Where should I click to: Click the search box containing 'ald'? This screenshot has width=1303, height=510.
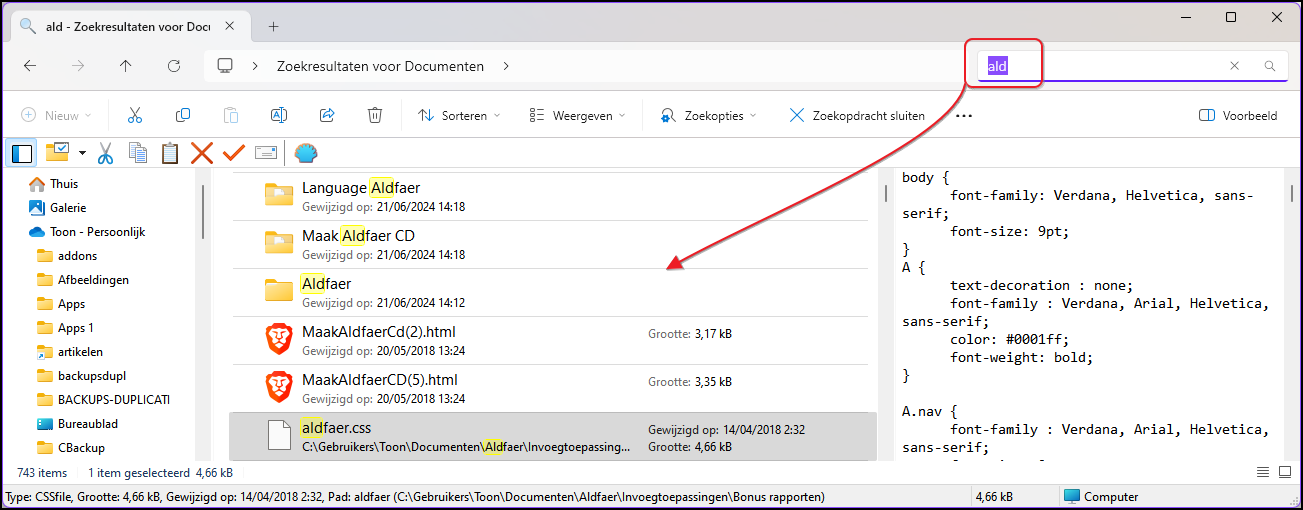(x=1100, y=66)
